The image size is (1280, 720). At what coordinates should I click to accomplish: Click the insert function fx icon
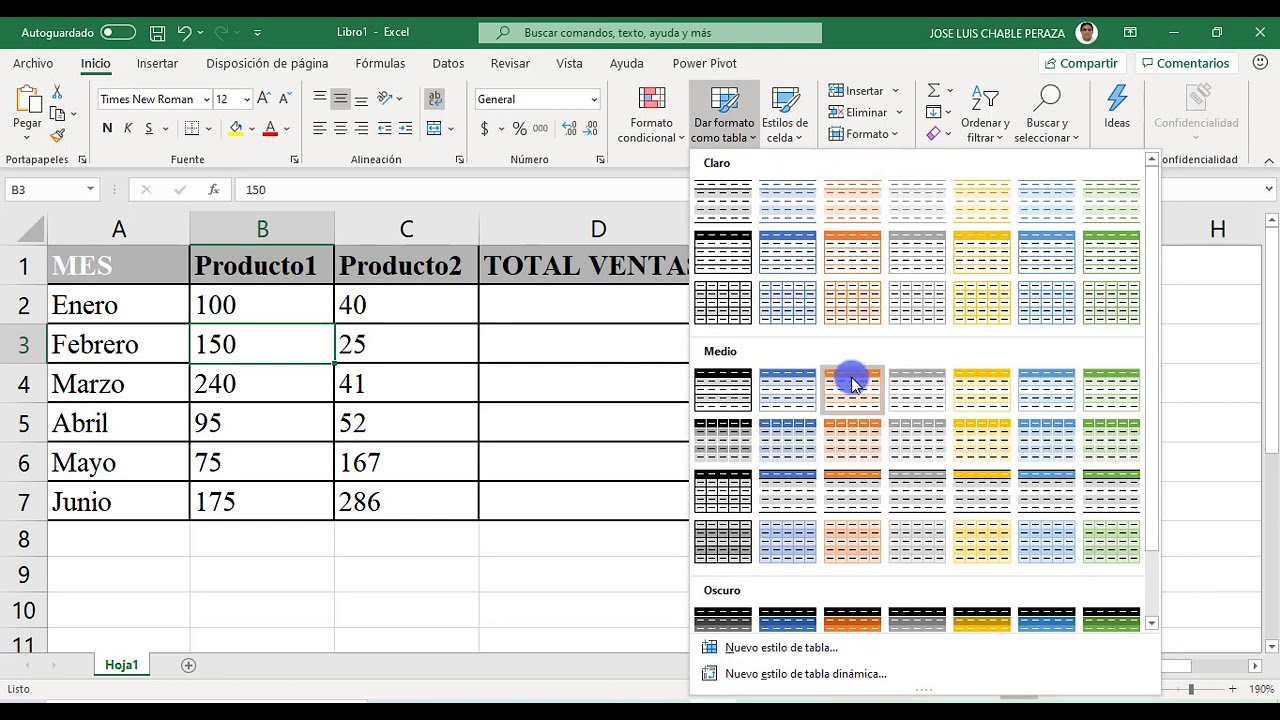pos(213,189)
